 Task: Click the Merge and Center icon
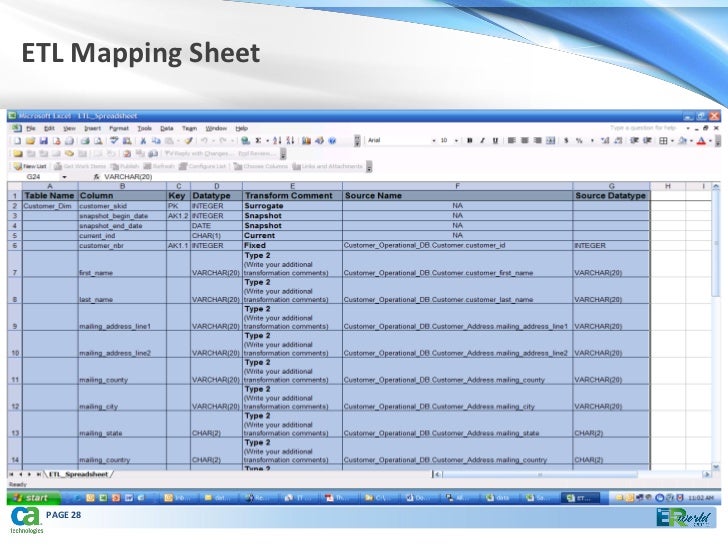[x=551, y=140]
